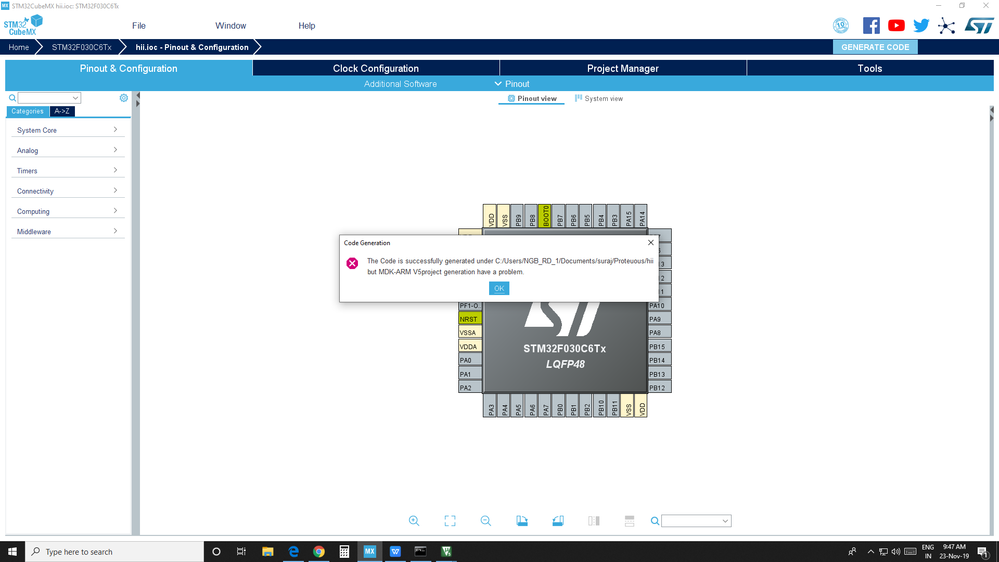Open the settings gear in category panel
The image size is (999, 562).
coord(124,98)
